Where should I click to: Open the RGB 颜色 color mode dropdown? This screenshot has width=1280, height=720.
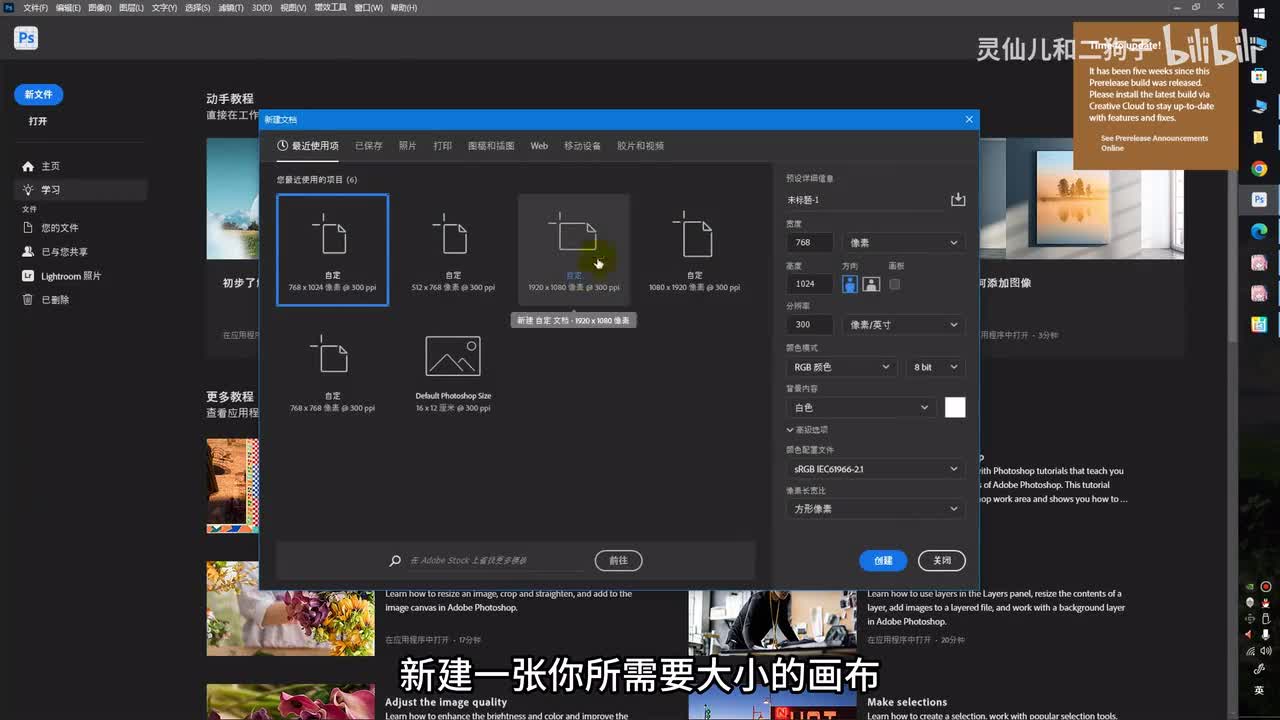[840, 368]
